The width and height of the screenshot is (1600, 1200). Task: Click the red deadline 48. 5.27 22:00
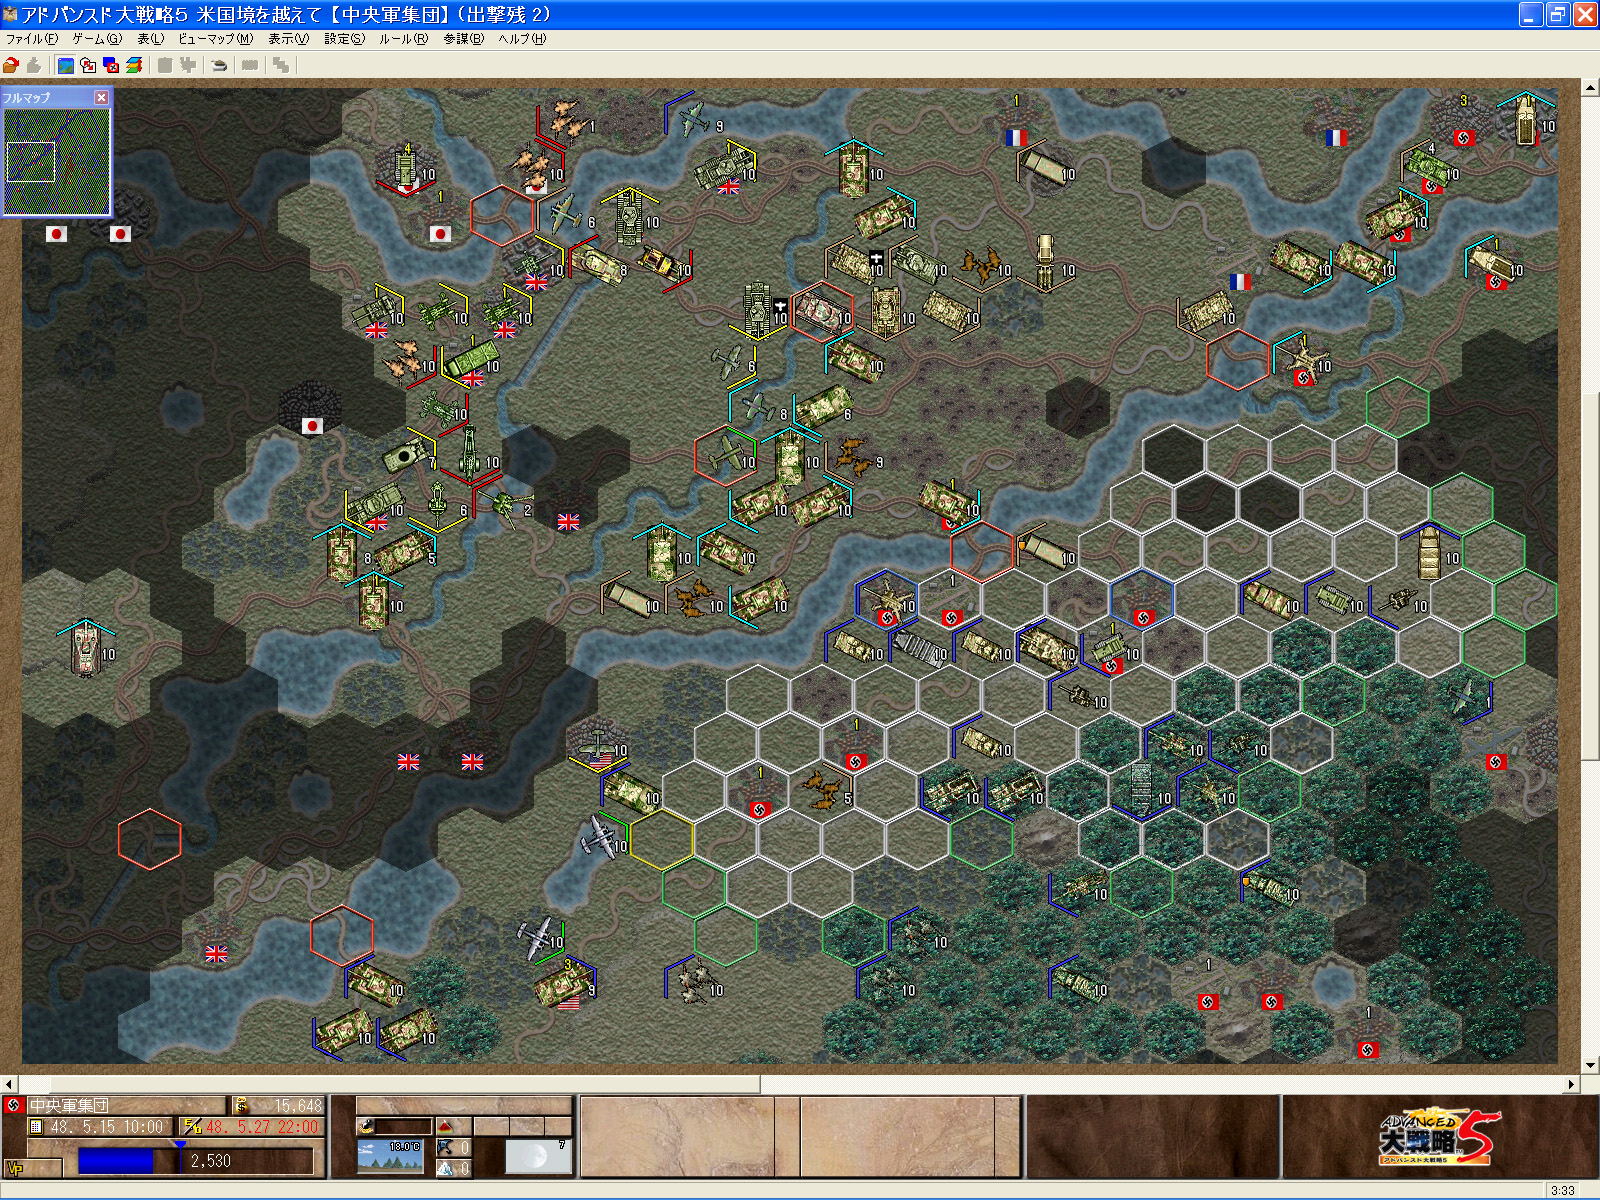click(x=262, y=1127)
